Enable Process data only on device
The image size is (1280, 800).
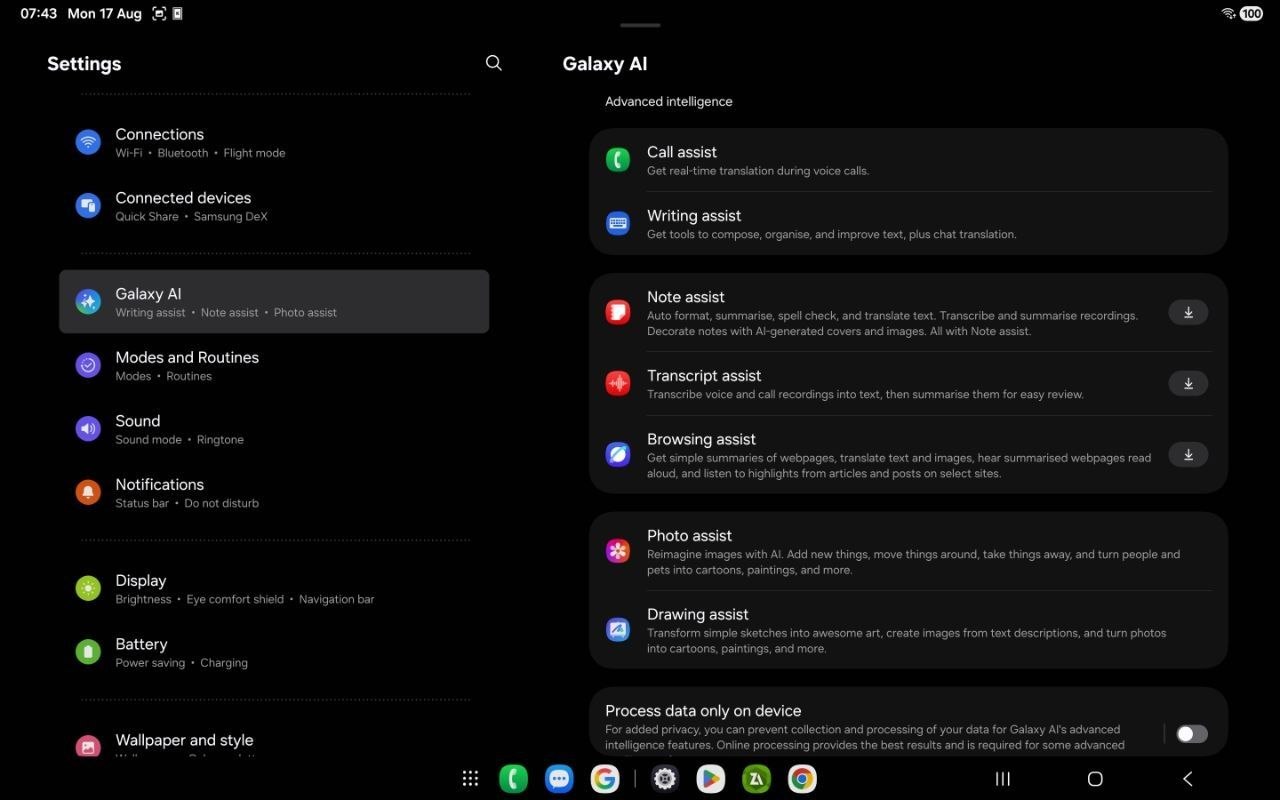click(1191, 734)
